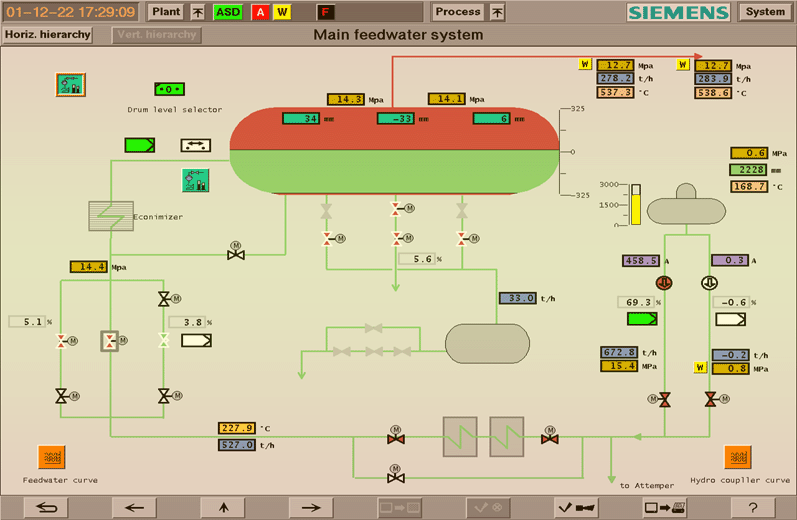Open the System menu
Viewport: 797px width, 520px height.
(x=765, y=12)
